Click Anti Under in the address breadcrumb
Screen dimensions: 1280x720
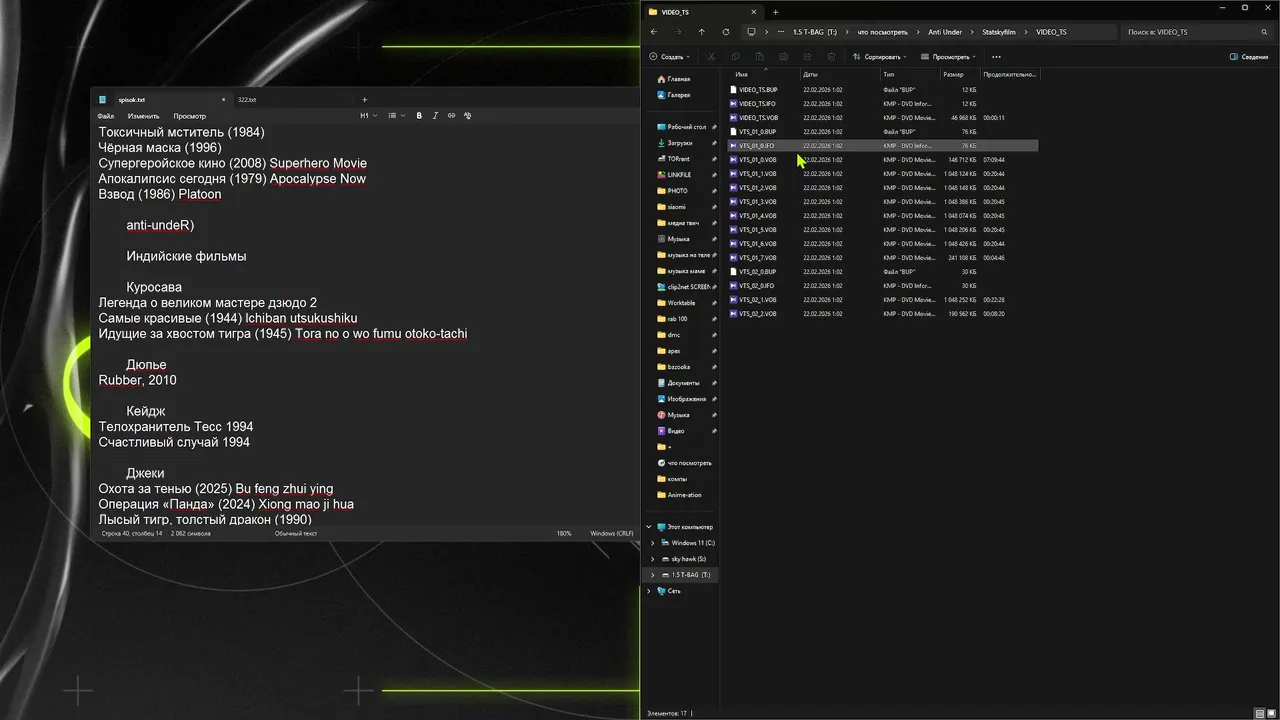pyautogui.click(x=945, y=32)
